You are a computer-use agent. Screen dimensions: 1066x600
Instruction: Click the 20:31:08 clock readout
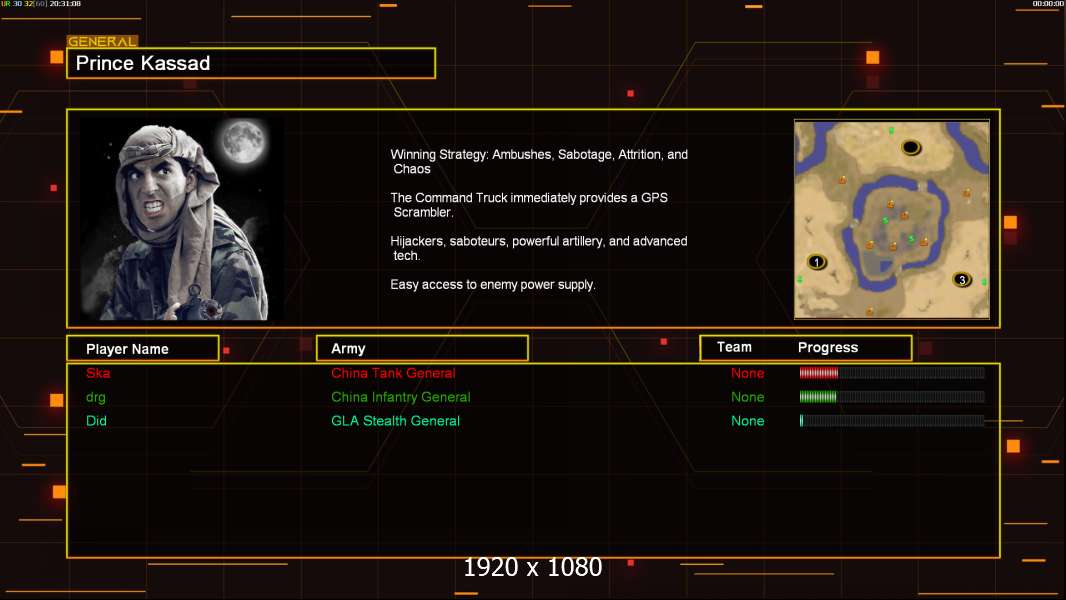65,4
